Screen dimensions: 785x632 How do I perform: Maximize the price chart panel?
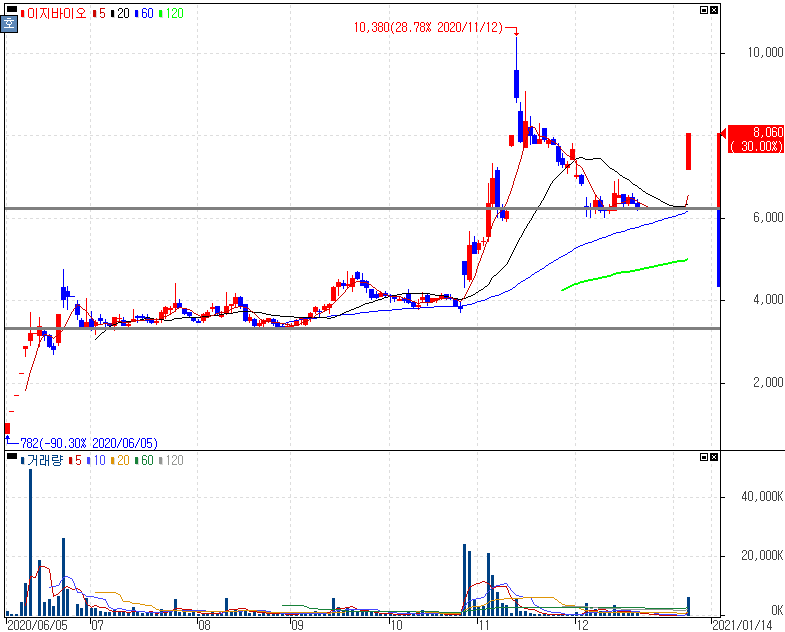[x=704, y=10]
